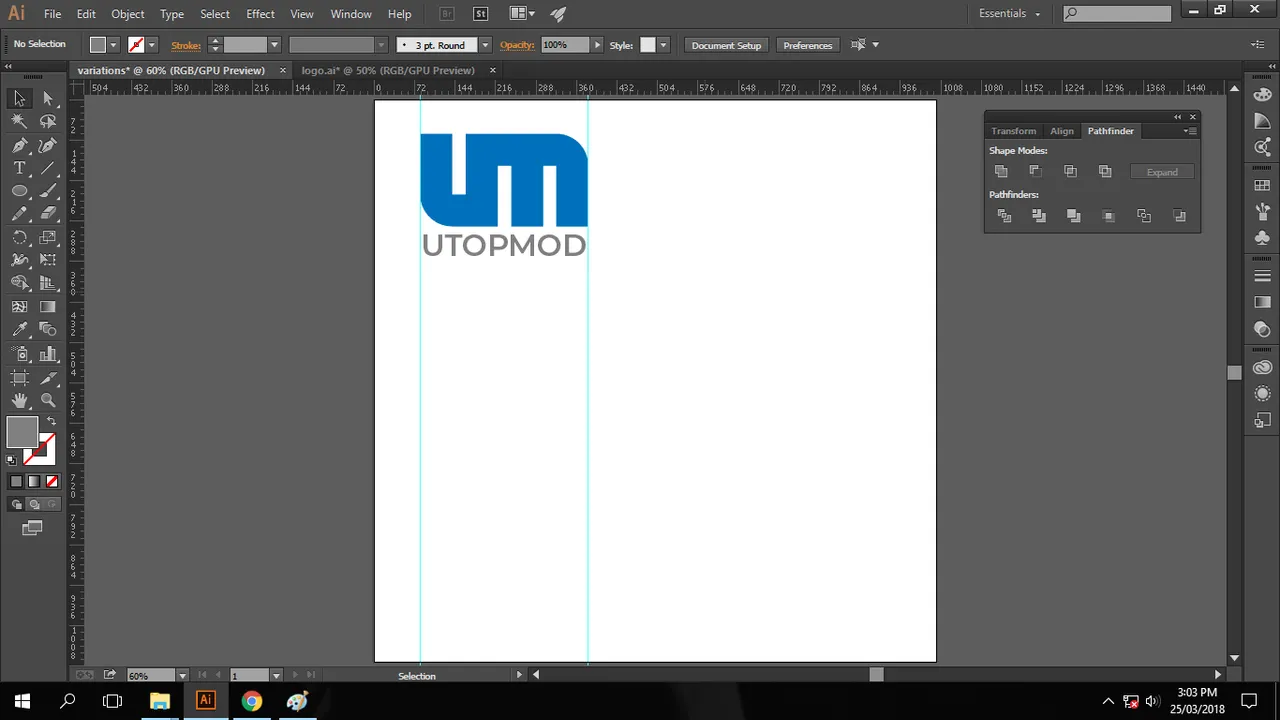Enable Draw Behind mode
This screenshot has width=1280, height=720.
34,504
